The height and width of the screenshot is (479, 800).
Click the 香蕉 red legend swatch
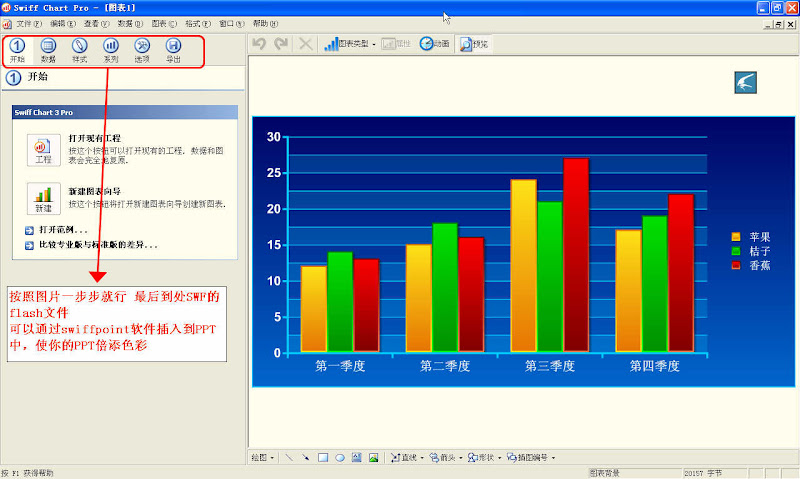click(x=736, y=265)
